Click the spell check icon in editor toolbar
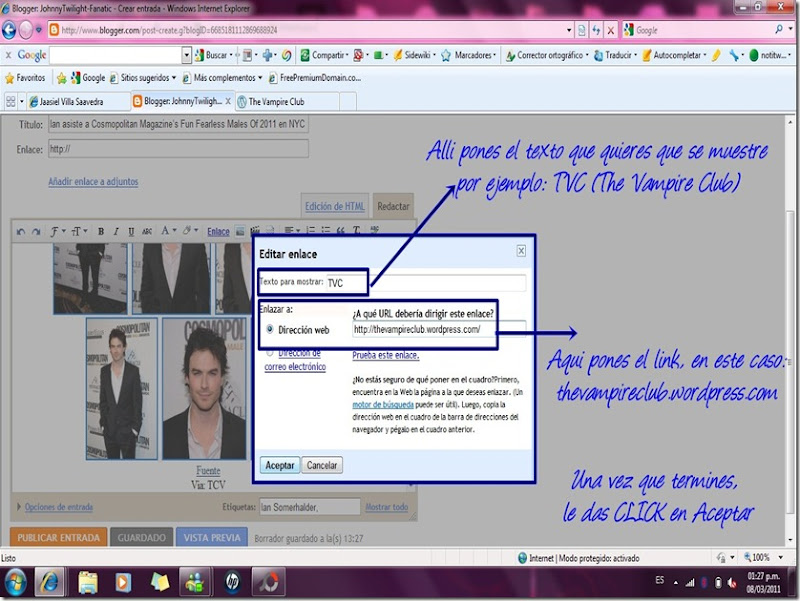 pos(374,230)
